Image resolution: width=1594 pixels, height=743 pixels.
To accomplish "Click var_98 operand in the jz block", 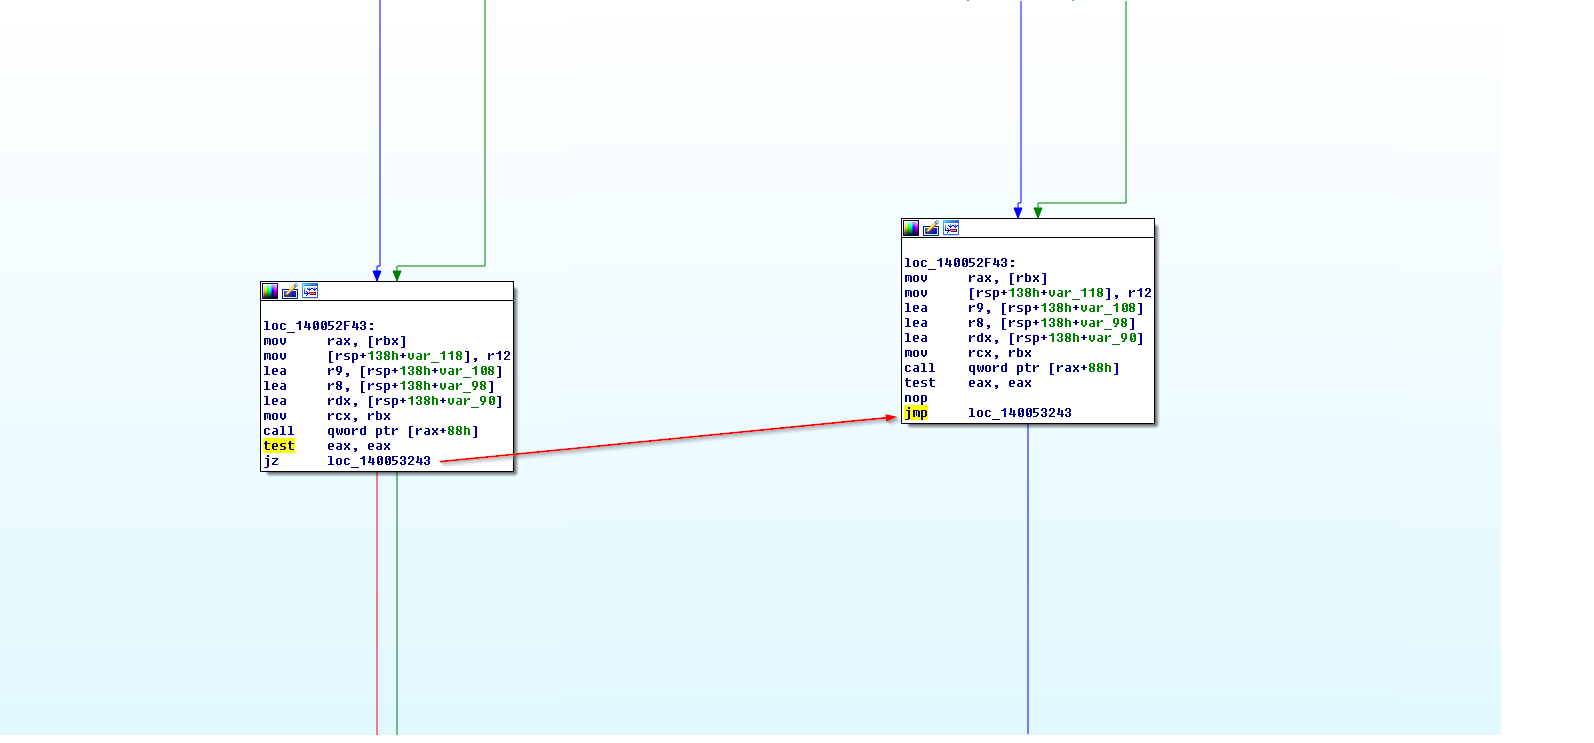I will point(463,386).
